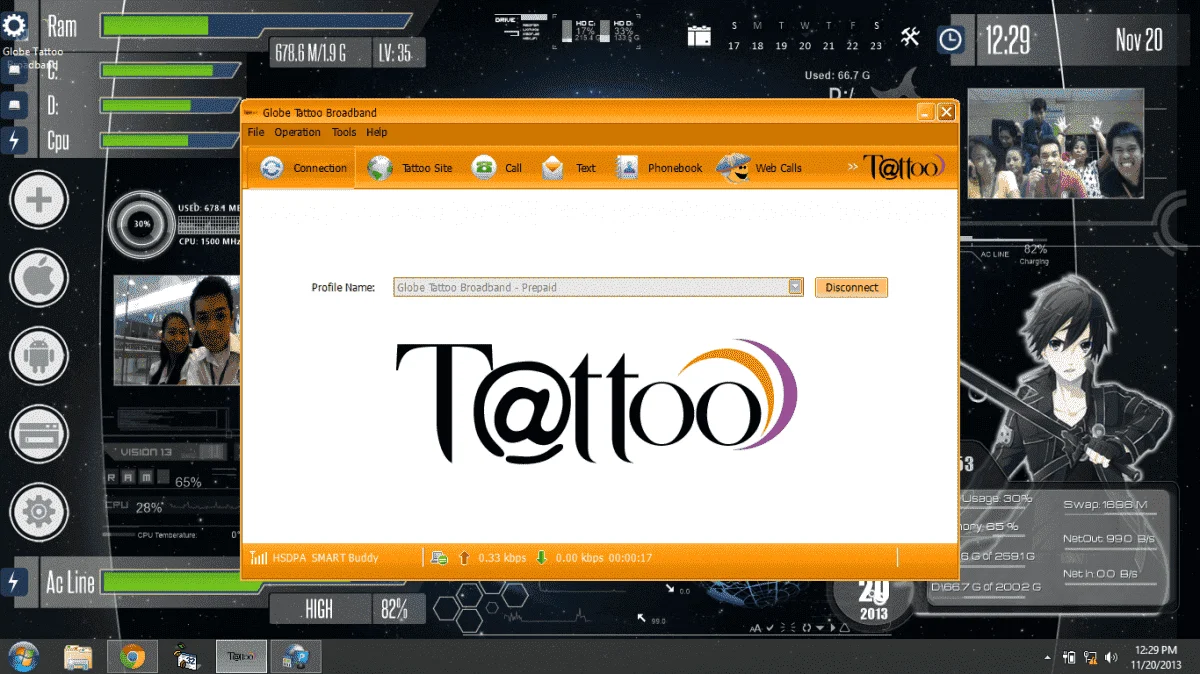The height and width of the screenshot is (674, 1200).
Task: Click the large Tattoo logo image
Action: coord(597,401)
